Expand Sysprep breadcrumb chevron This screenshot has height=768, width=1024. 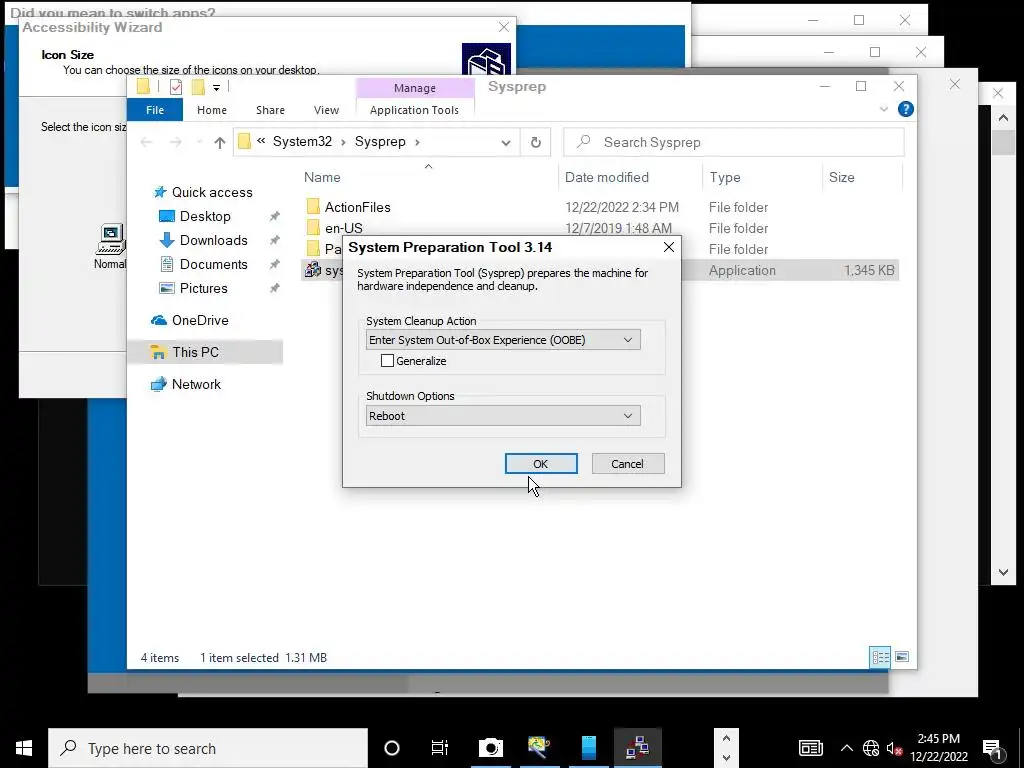417,142
